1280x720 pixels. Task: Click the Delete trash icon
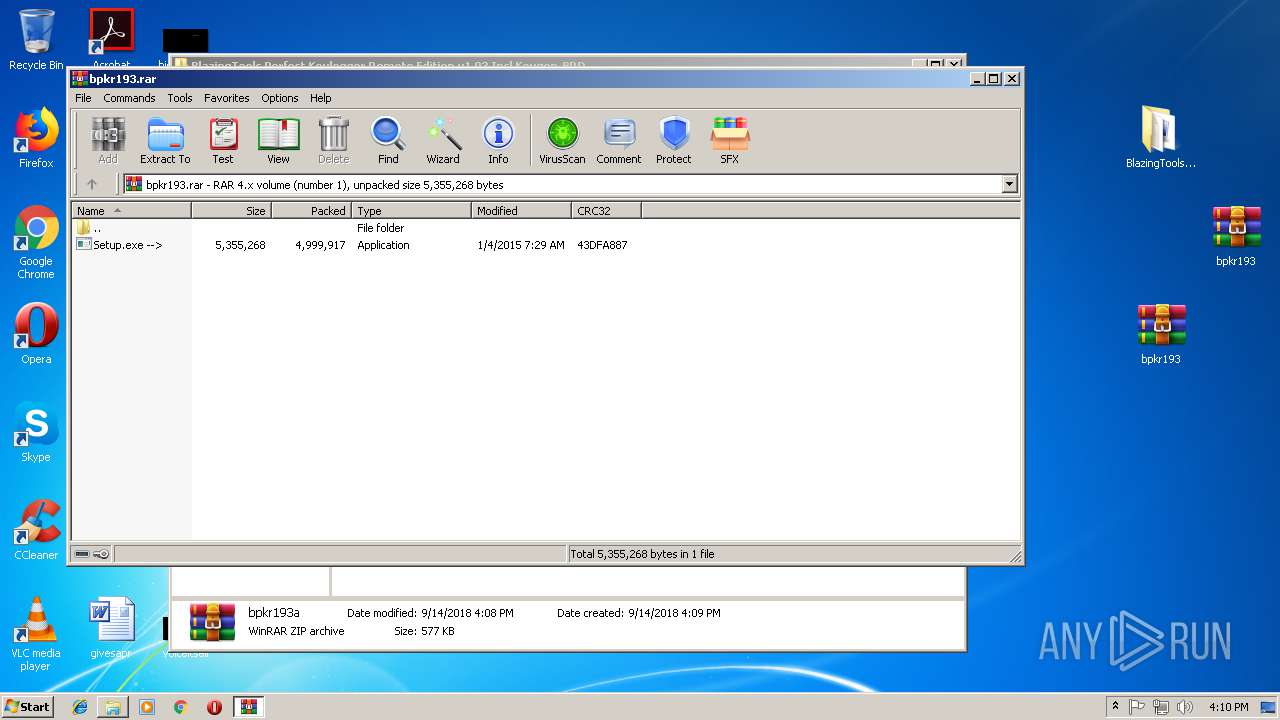point(333,140)
